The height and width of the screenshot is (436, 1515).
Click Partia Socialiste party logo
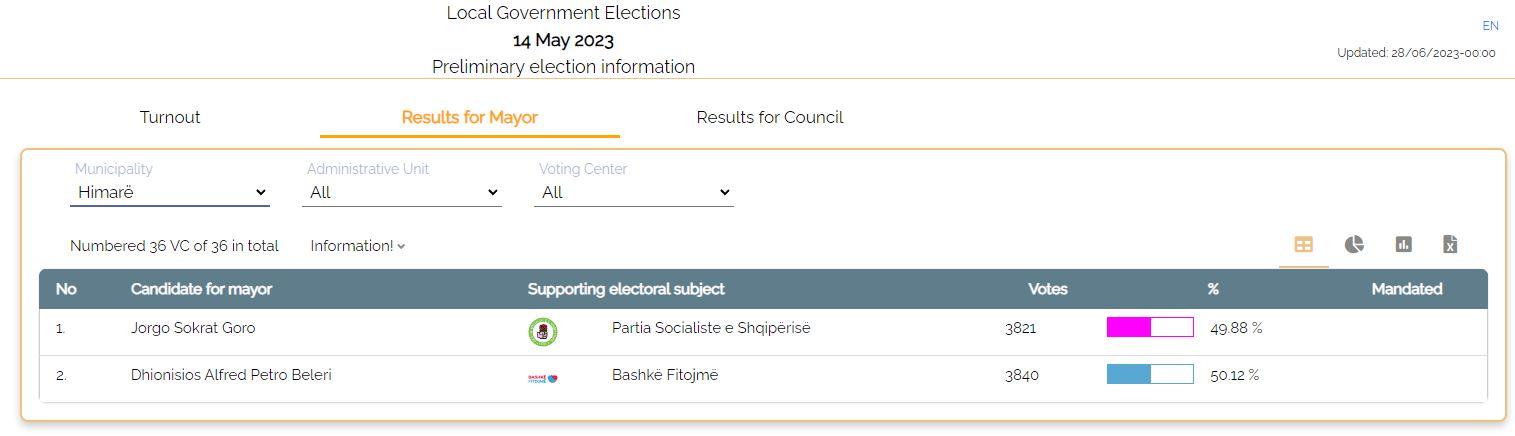542,331
